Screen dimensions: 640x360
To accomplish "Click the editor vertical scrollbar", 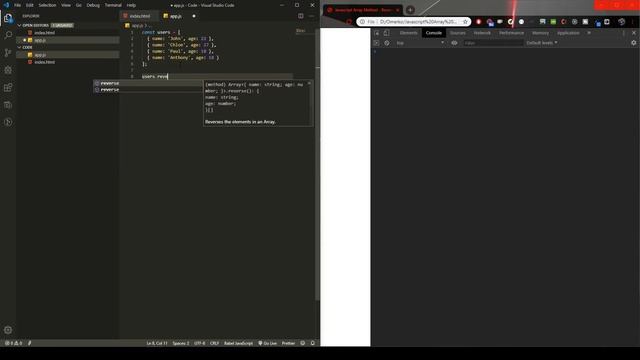I will click(318, 163).
